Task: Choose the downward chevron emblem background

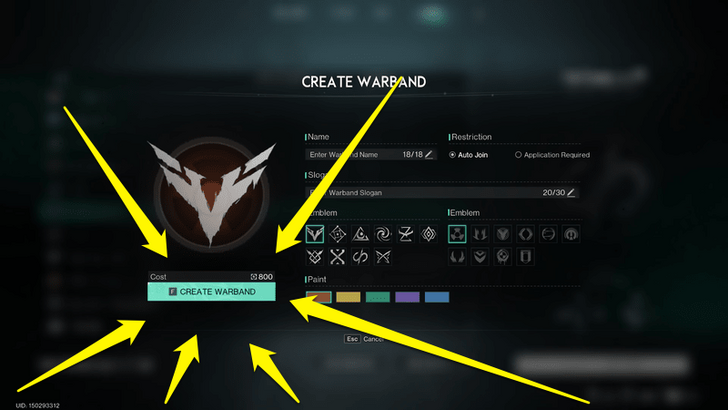Action: pos(480,257)
